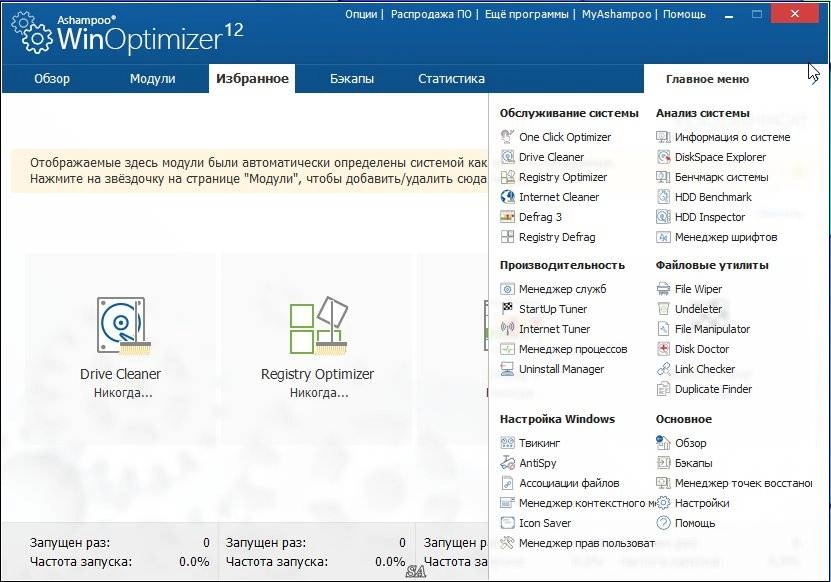
Task: Launch File Manipulator from the menu
Action: coord(703,329)
